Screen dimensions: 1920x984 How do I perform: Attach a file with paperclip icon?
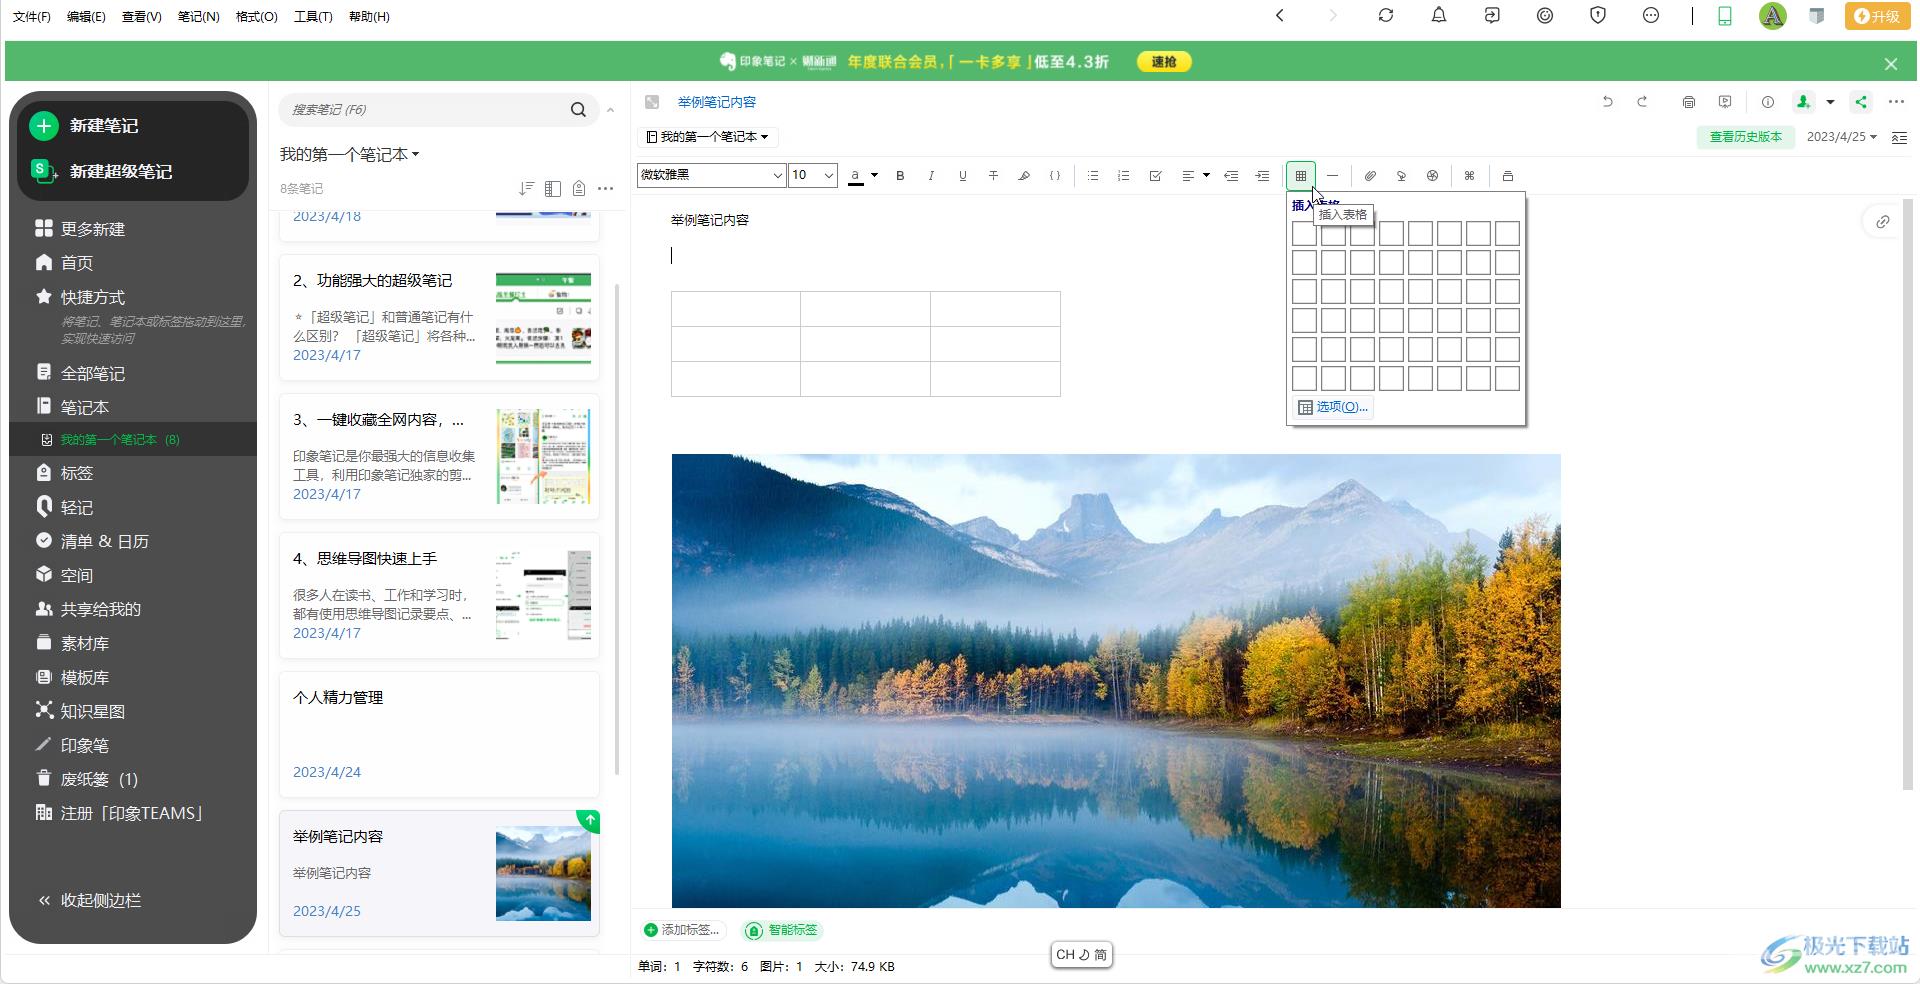(1370, 175)
